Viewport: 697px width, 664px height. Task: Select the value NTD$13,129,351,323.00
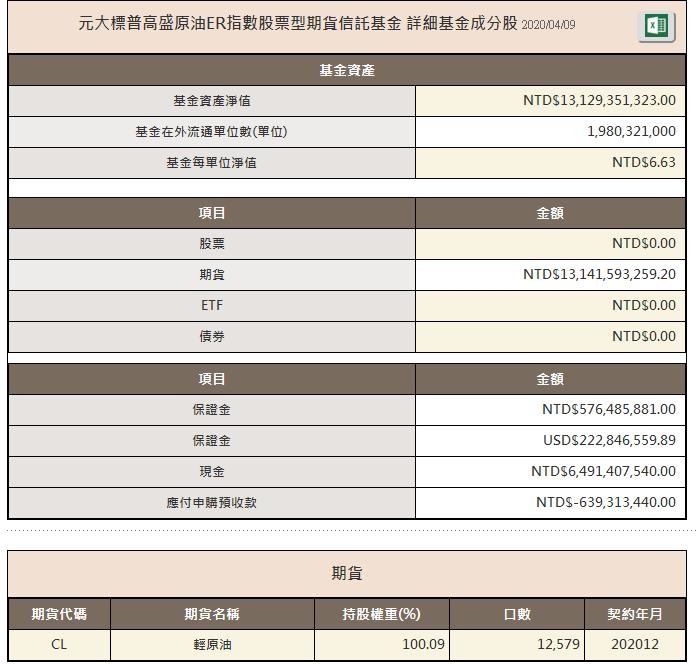[599, 100]
